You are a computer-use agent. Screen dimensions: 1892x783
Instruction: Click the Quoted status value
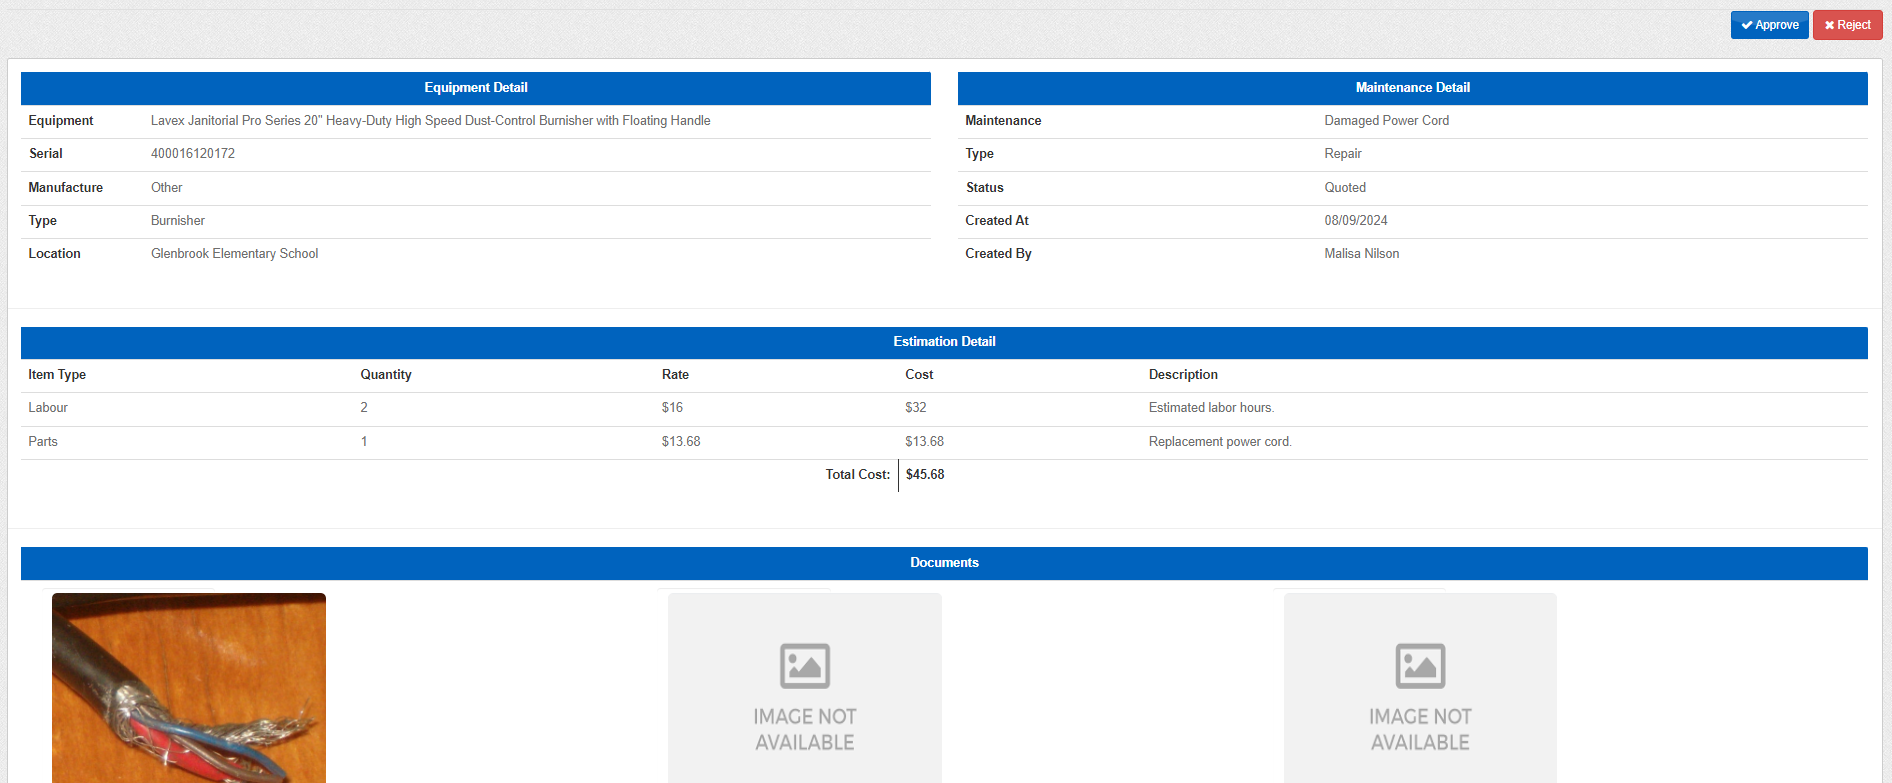tap(1344, 188)
